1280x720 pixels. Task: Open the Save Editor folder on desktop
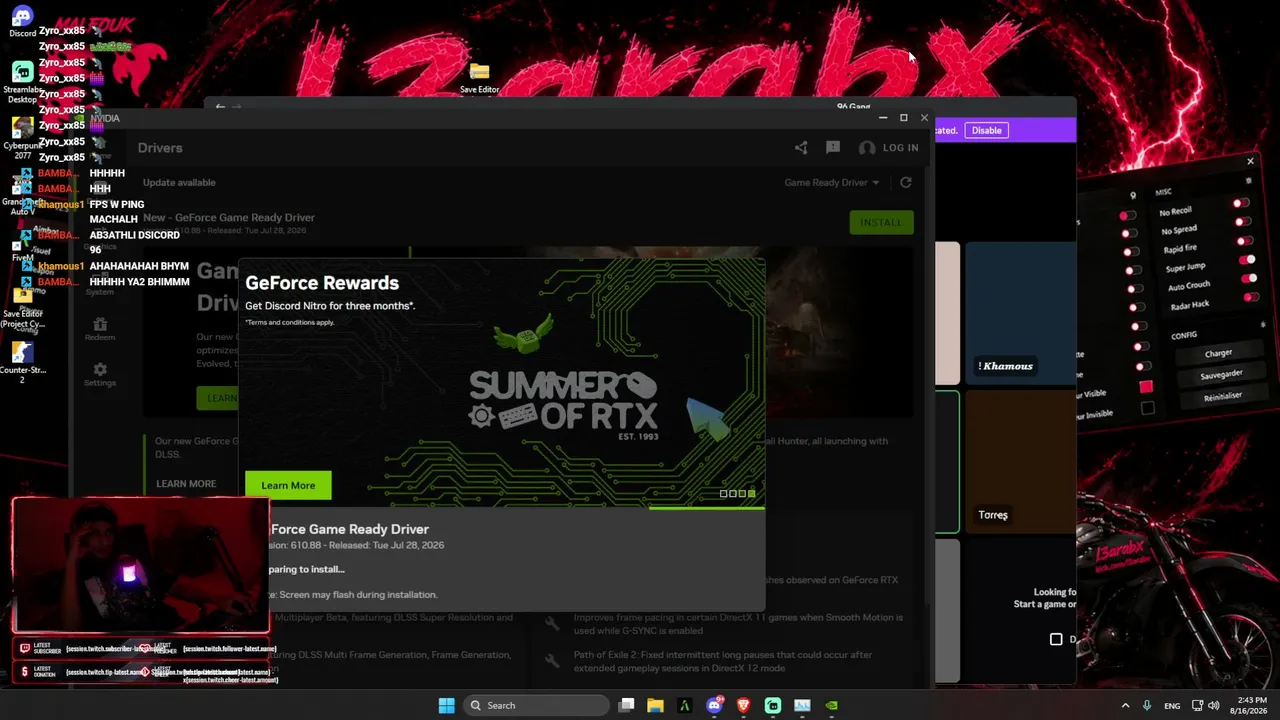(479, 77)
